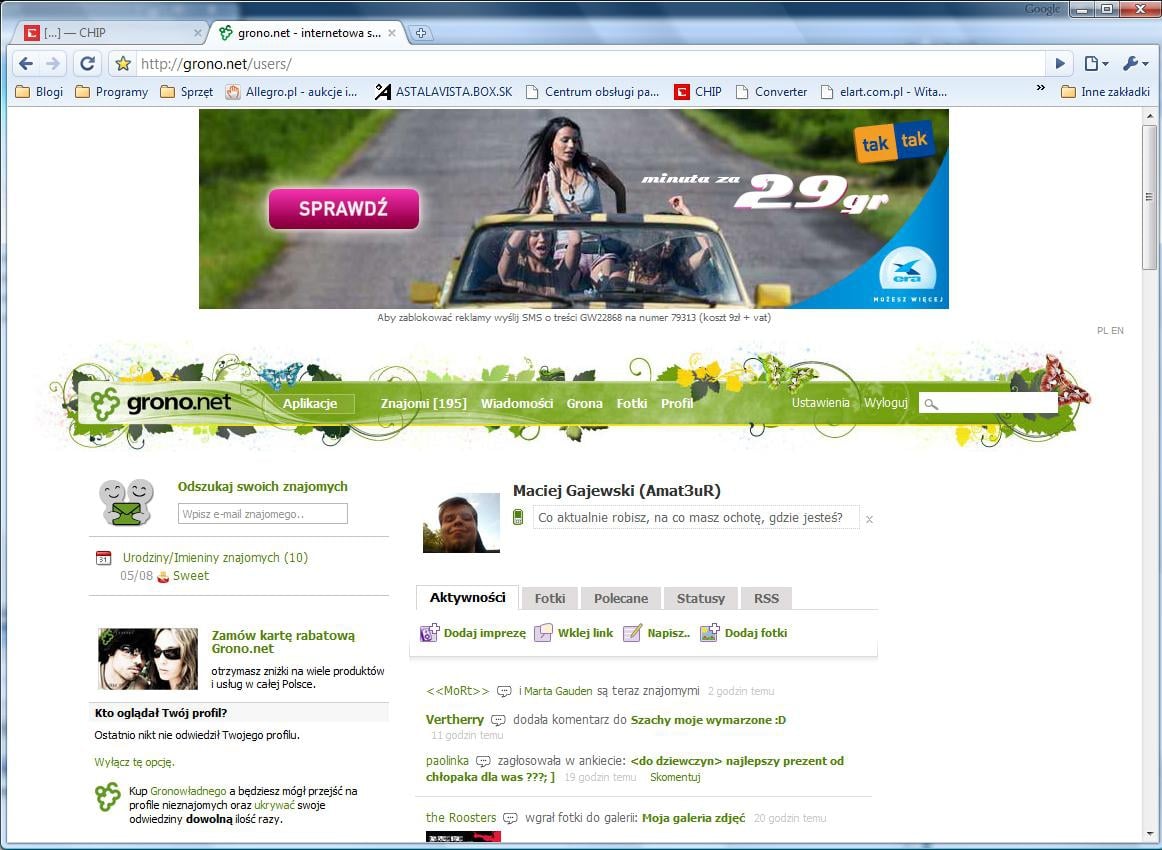Bookmark the page using the star icon
1162x850 pixels.
pos(123,64)
